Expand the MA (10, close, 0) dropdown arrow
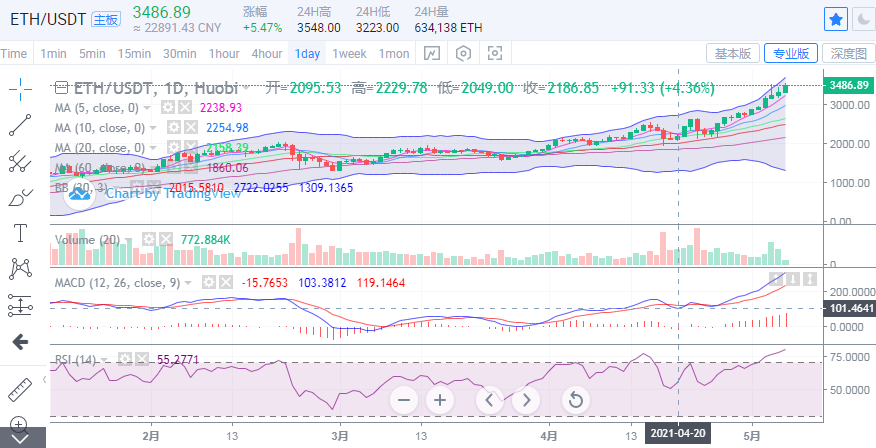The width and height of the screenshot is (876, 448). 154,127
